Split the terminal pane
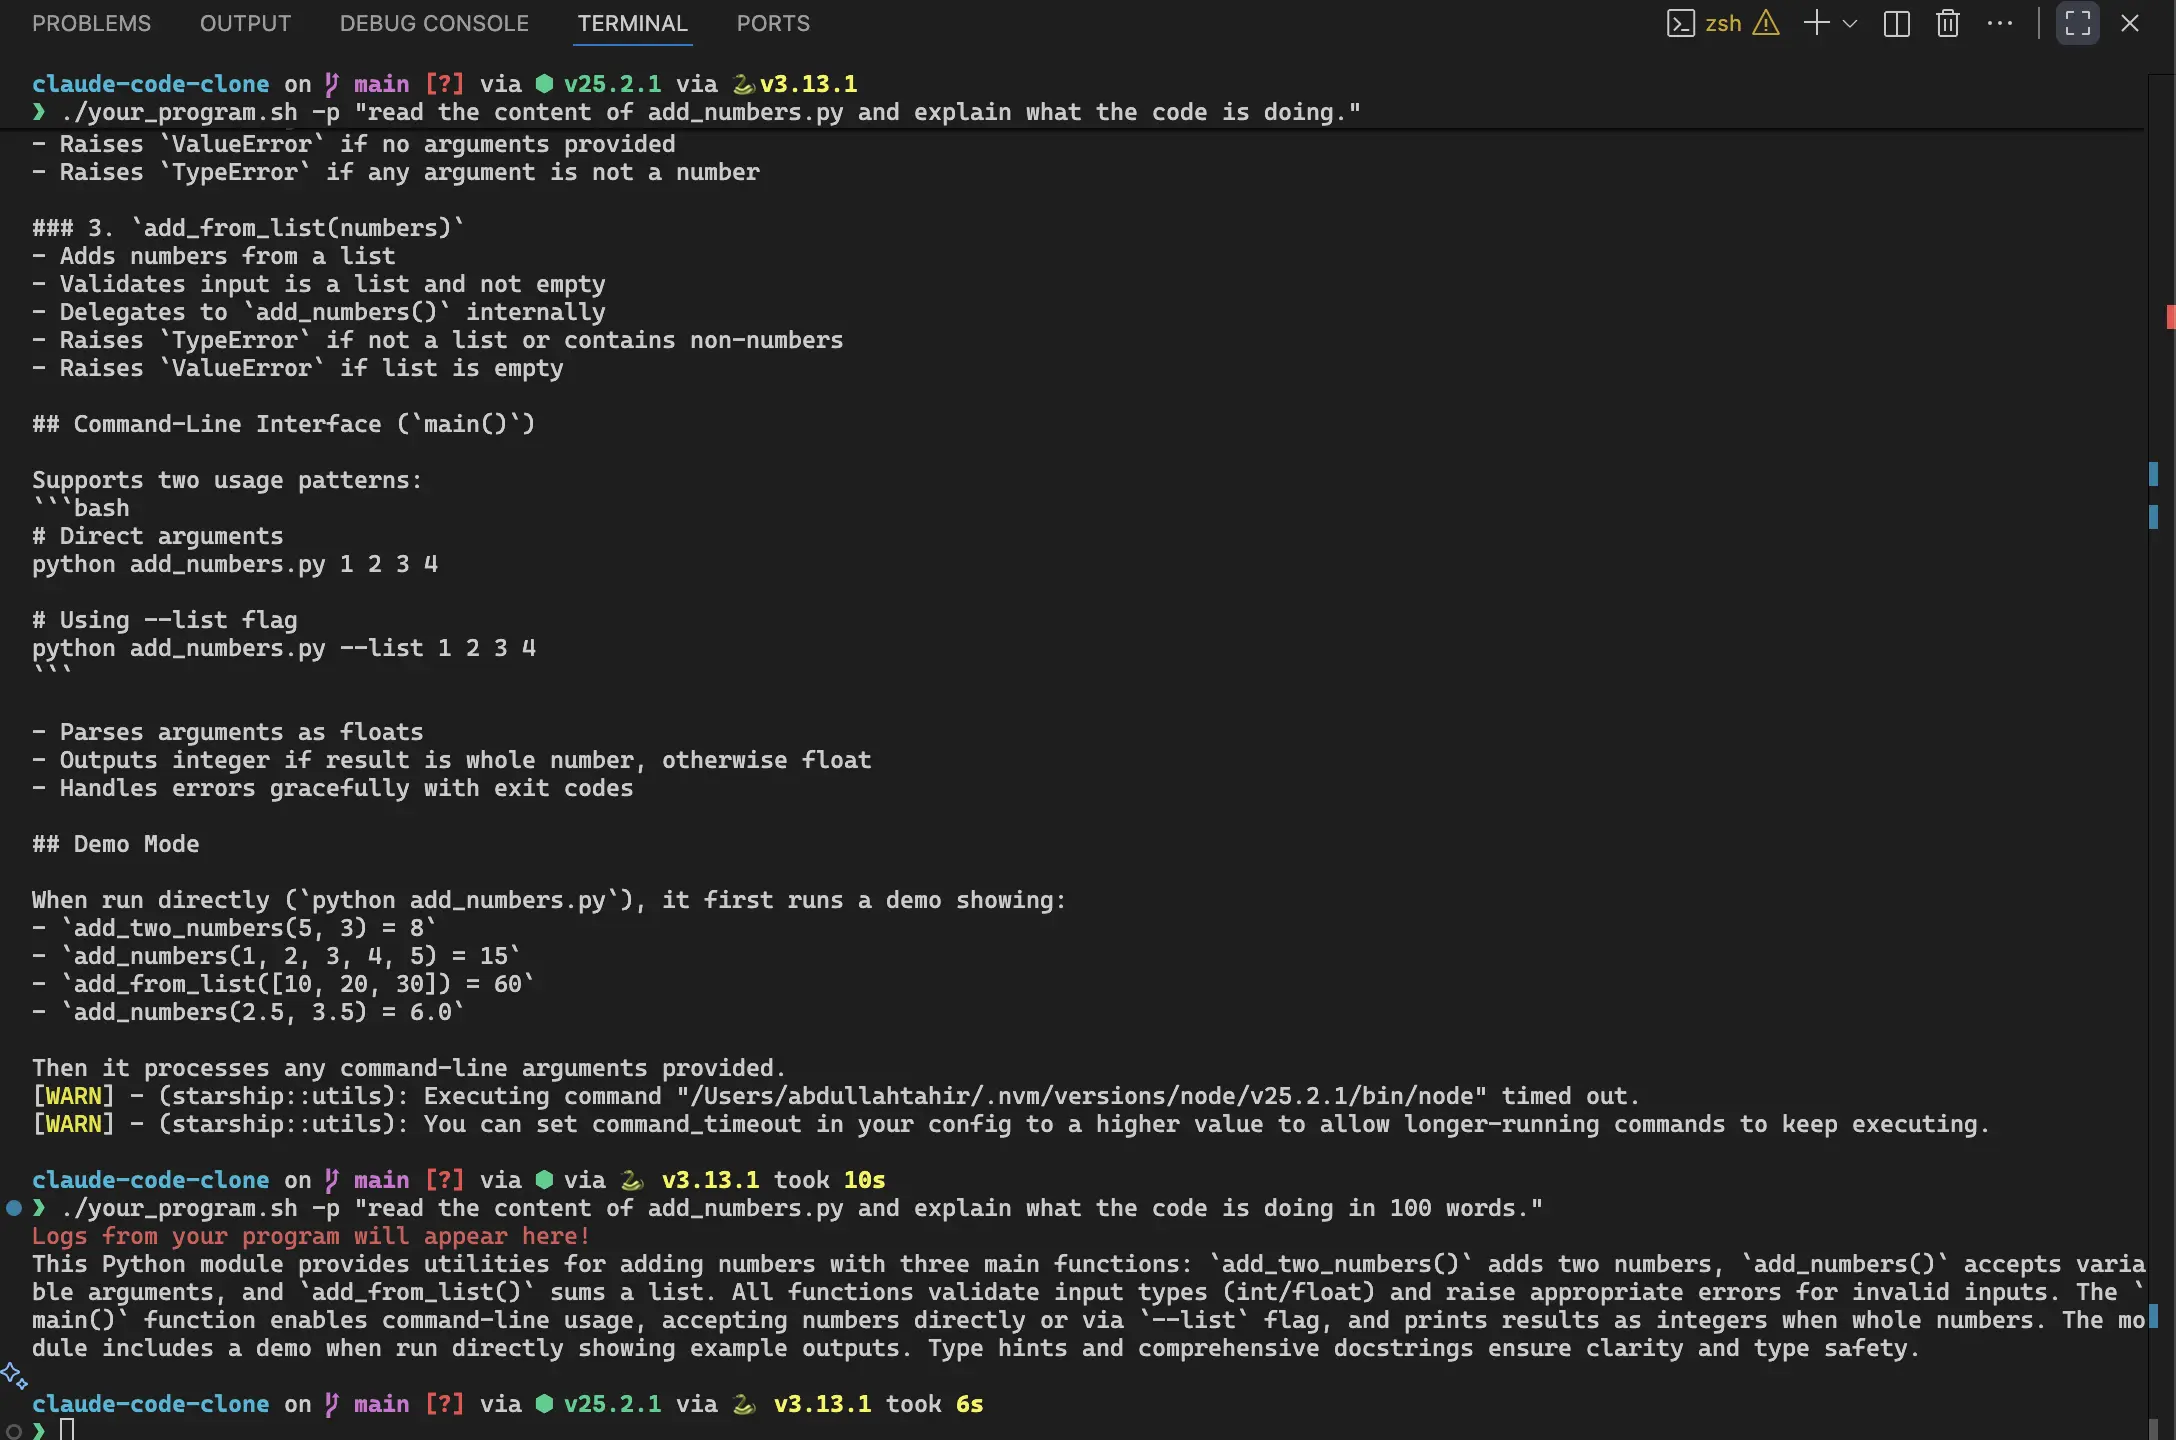 (x=1896, y=23)
